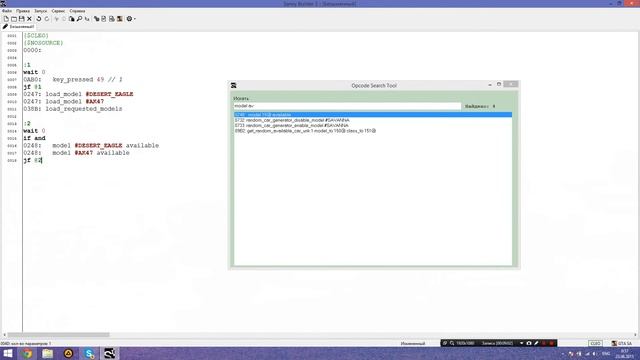Click the volume icon in system tray
Viewport: 640px width, 360px height.
594,354
